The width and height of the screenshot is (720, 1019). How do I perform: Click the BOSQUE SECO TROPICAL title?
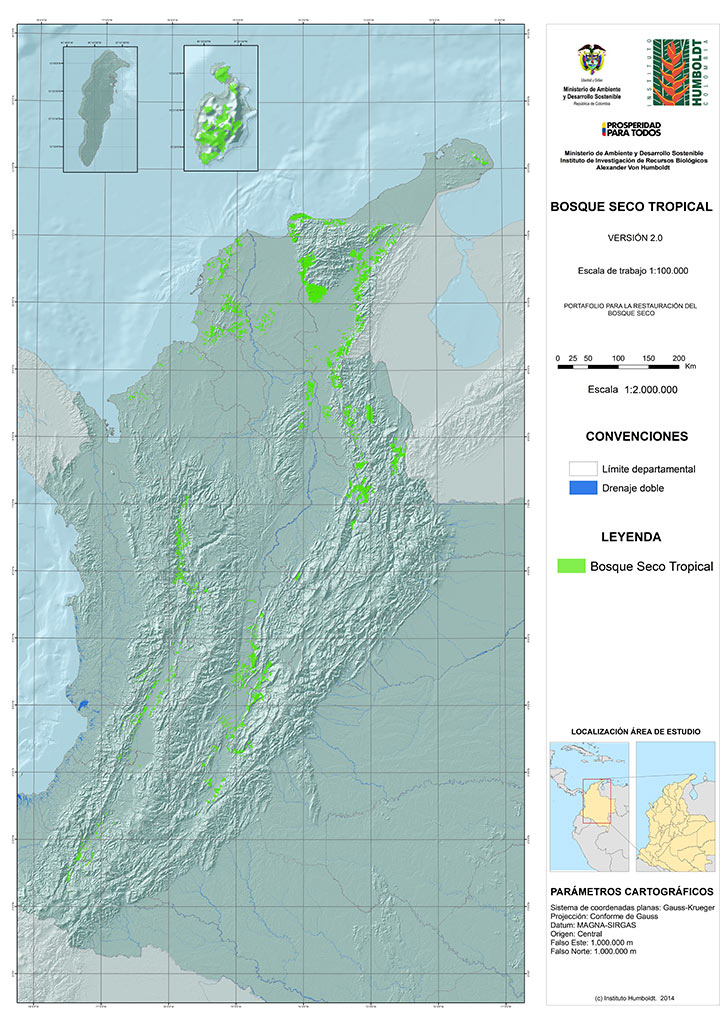pos(631,207)
